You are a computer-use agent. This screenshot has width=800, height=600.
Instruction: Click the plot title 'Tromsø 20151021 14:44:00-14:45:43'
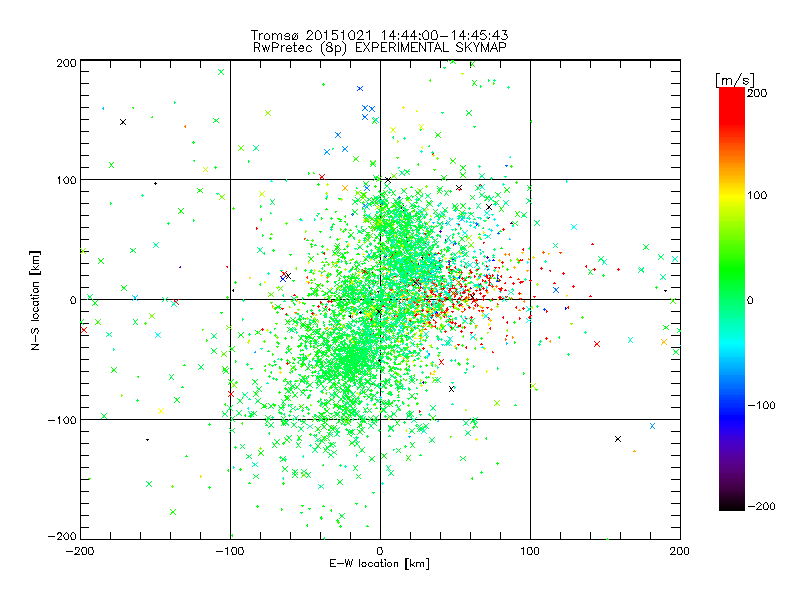[x=380, y=35]
